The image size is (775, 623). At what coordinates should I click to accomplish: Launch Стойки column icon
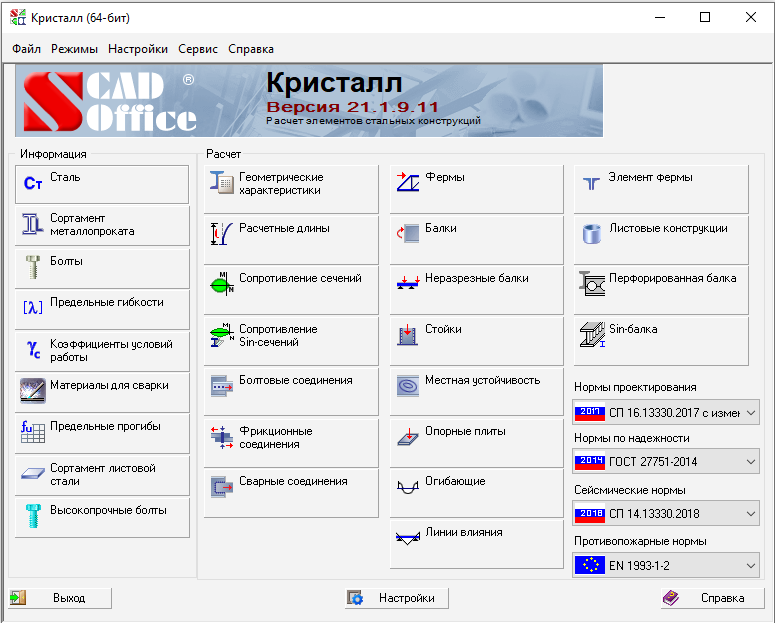pos(408,335)
